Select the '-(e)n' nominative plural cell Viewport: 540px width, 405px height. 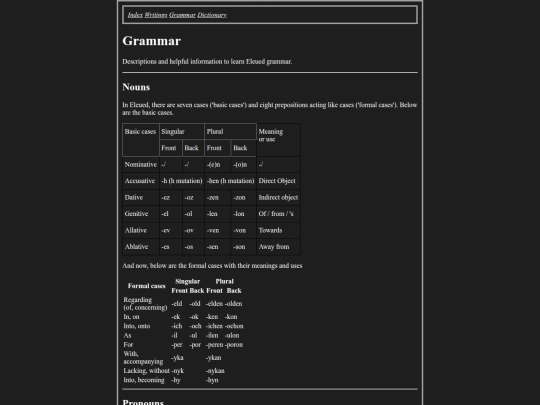coord(217,165)
